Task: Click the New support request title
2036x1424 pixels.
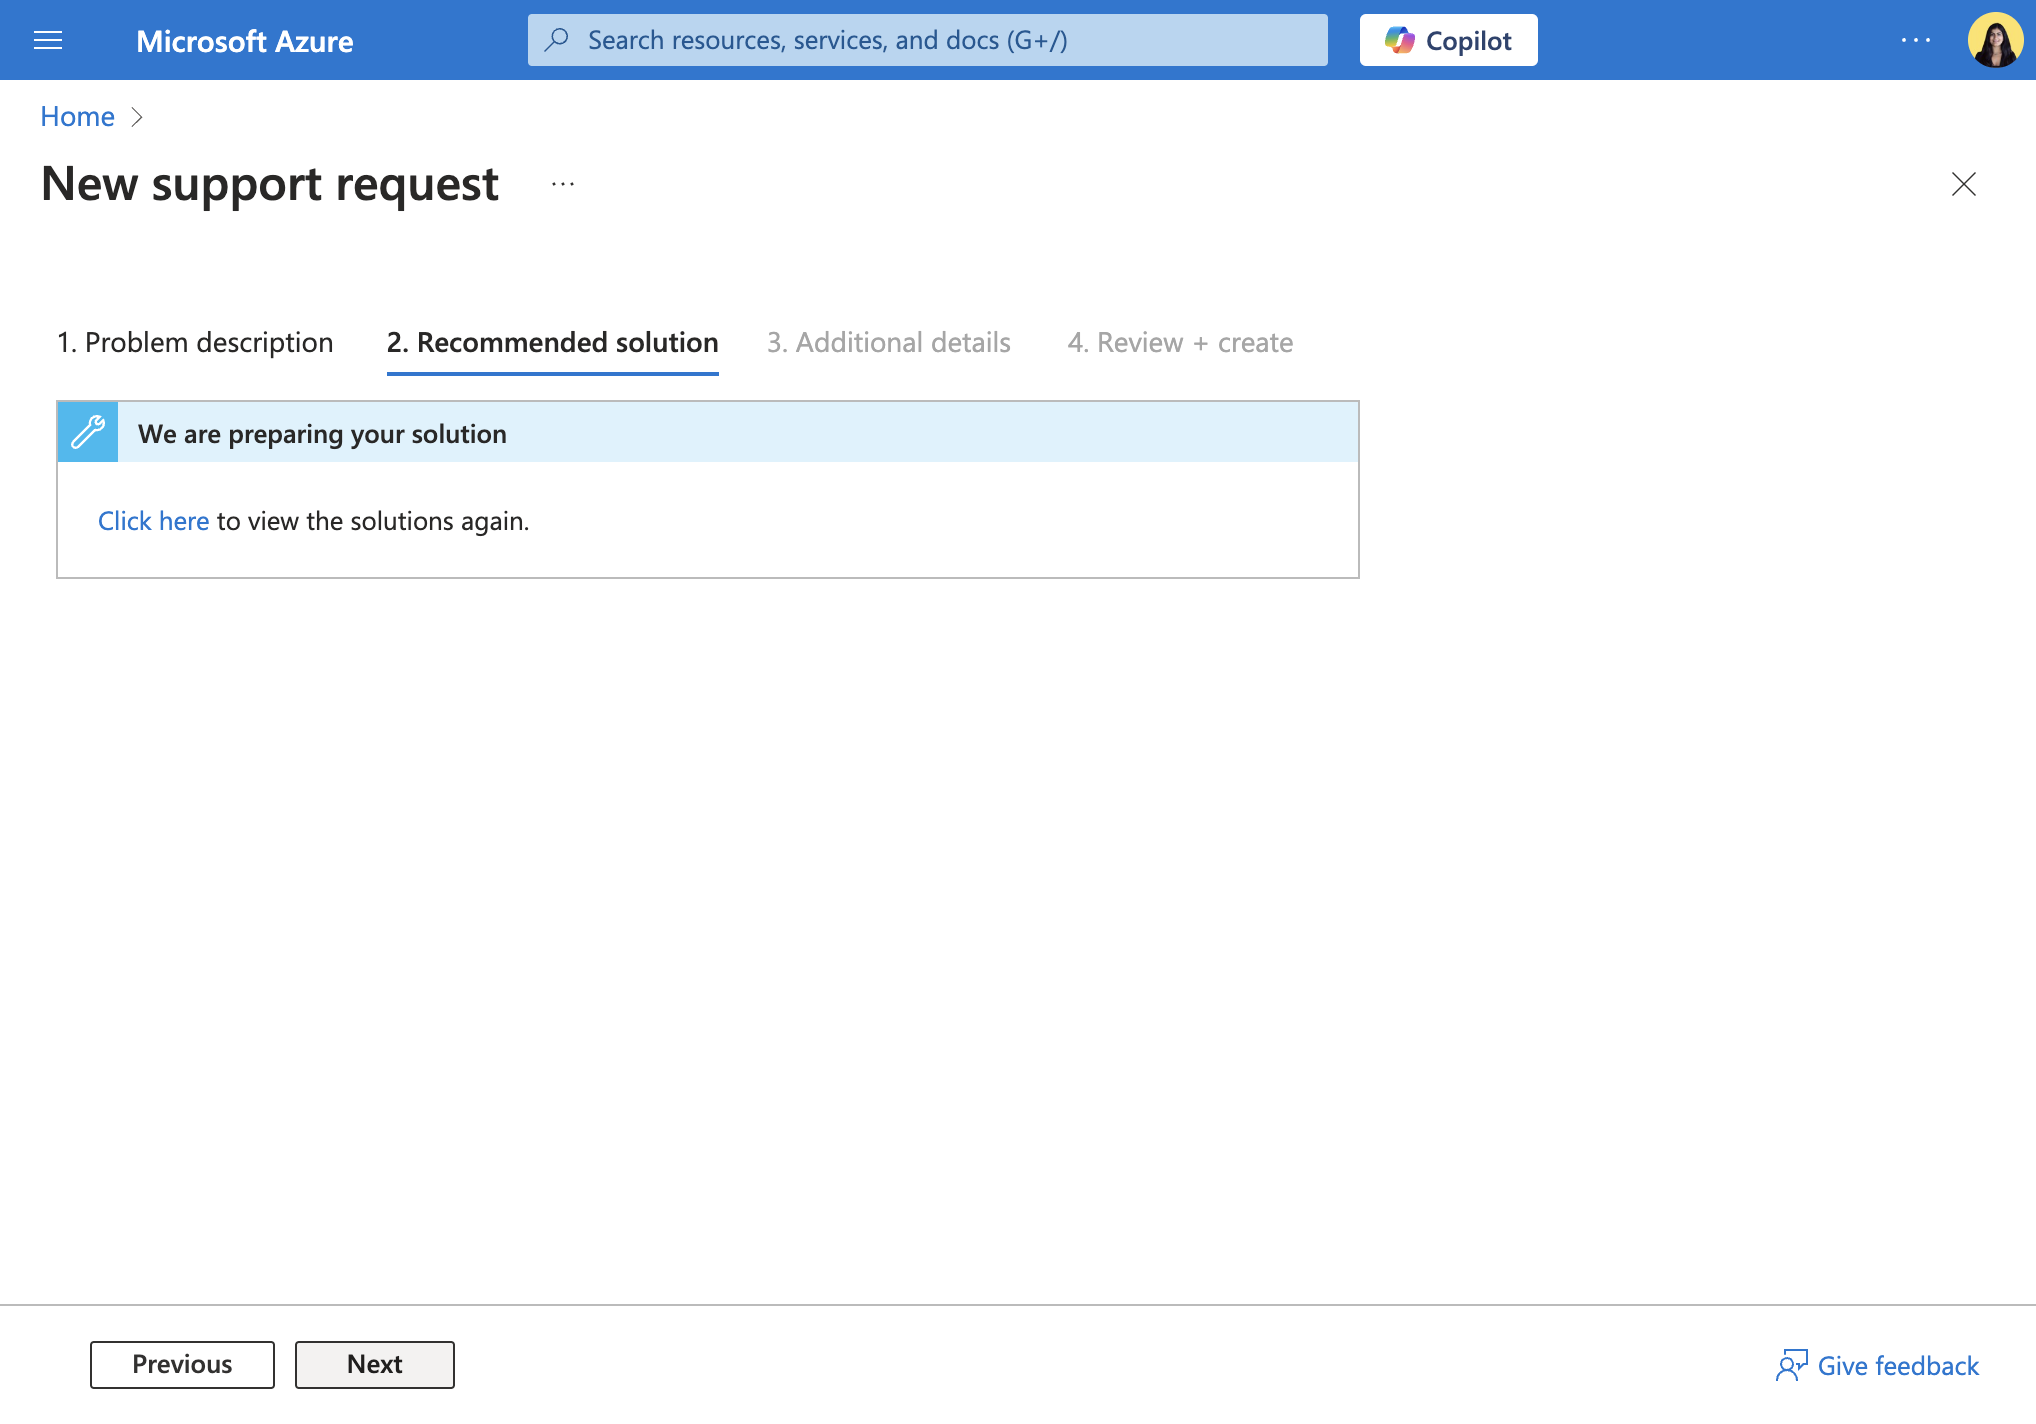Action: [x=270, y=184]
